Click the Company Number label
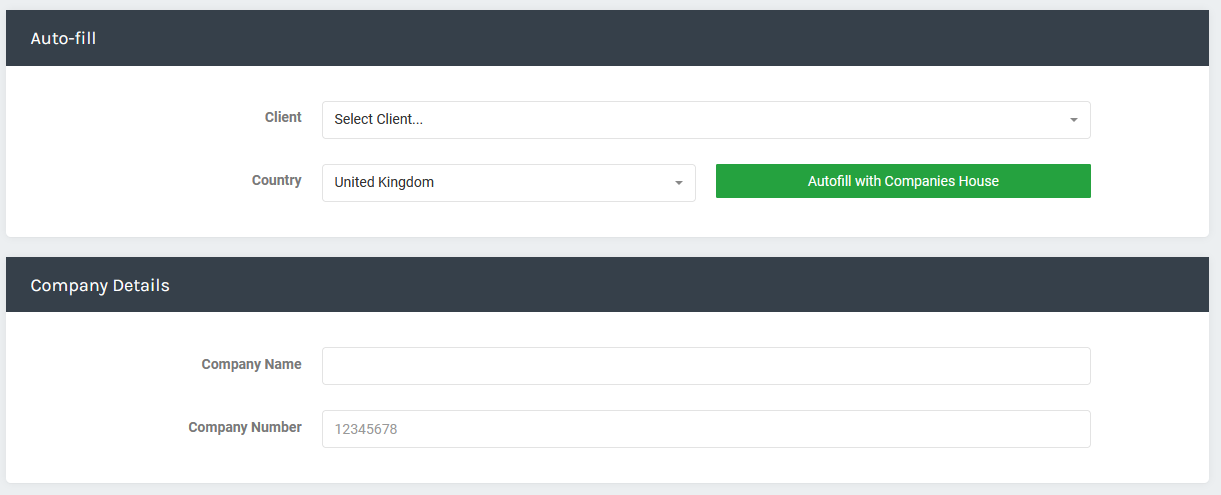This screenshot has width=1221, height=495. click(x=245, y=427)
